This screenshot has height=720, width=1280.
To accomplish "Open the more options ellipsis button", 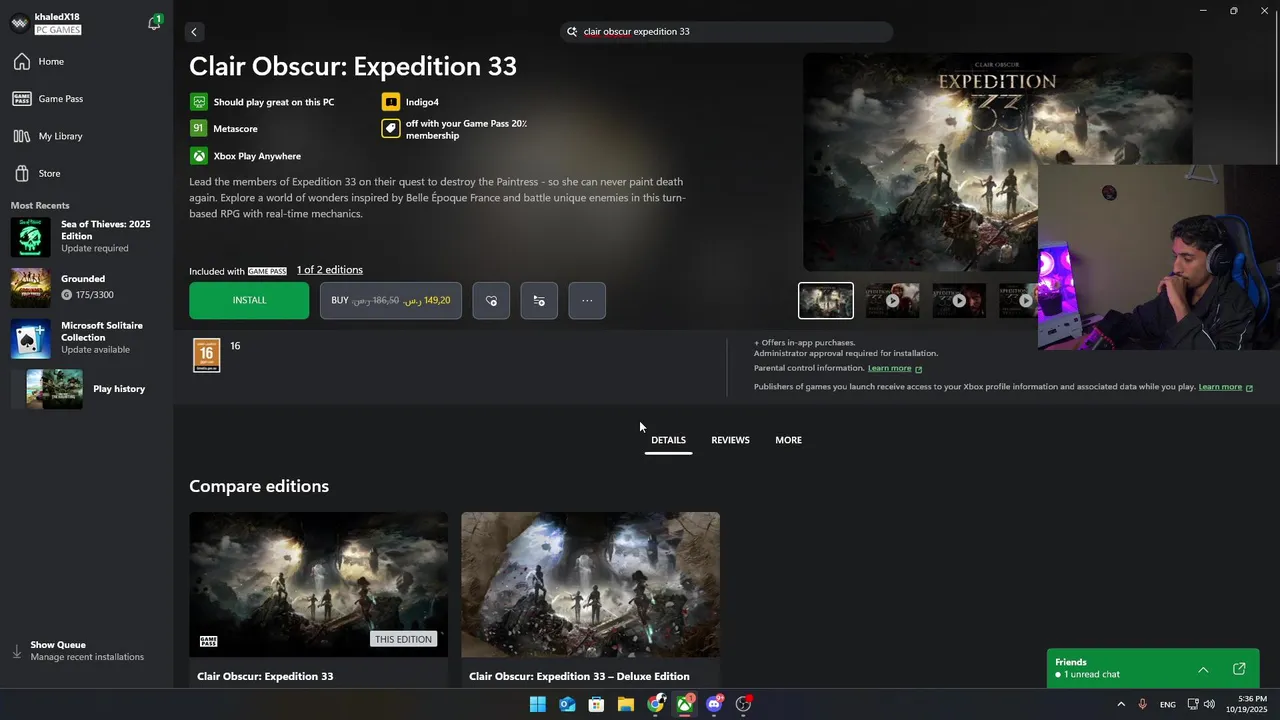I will pos(587,301).
